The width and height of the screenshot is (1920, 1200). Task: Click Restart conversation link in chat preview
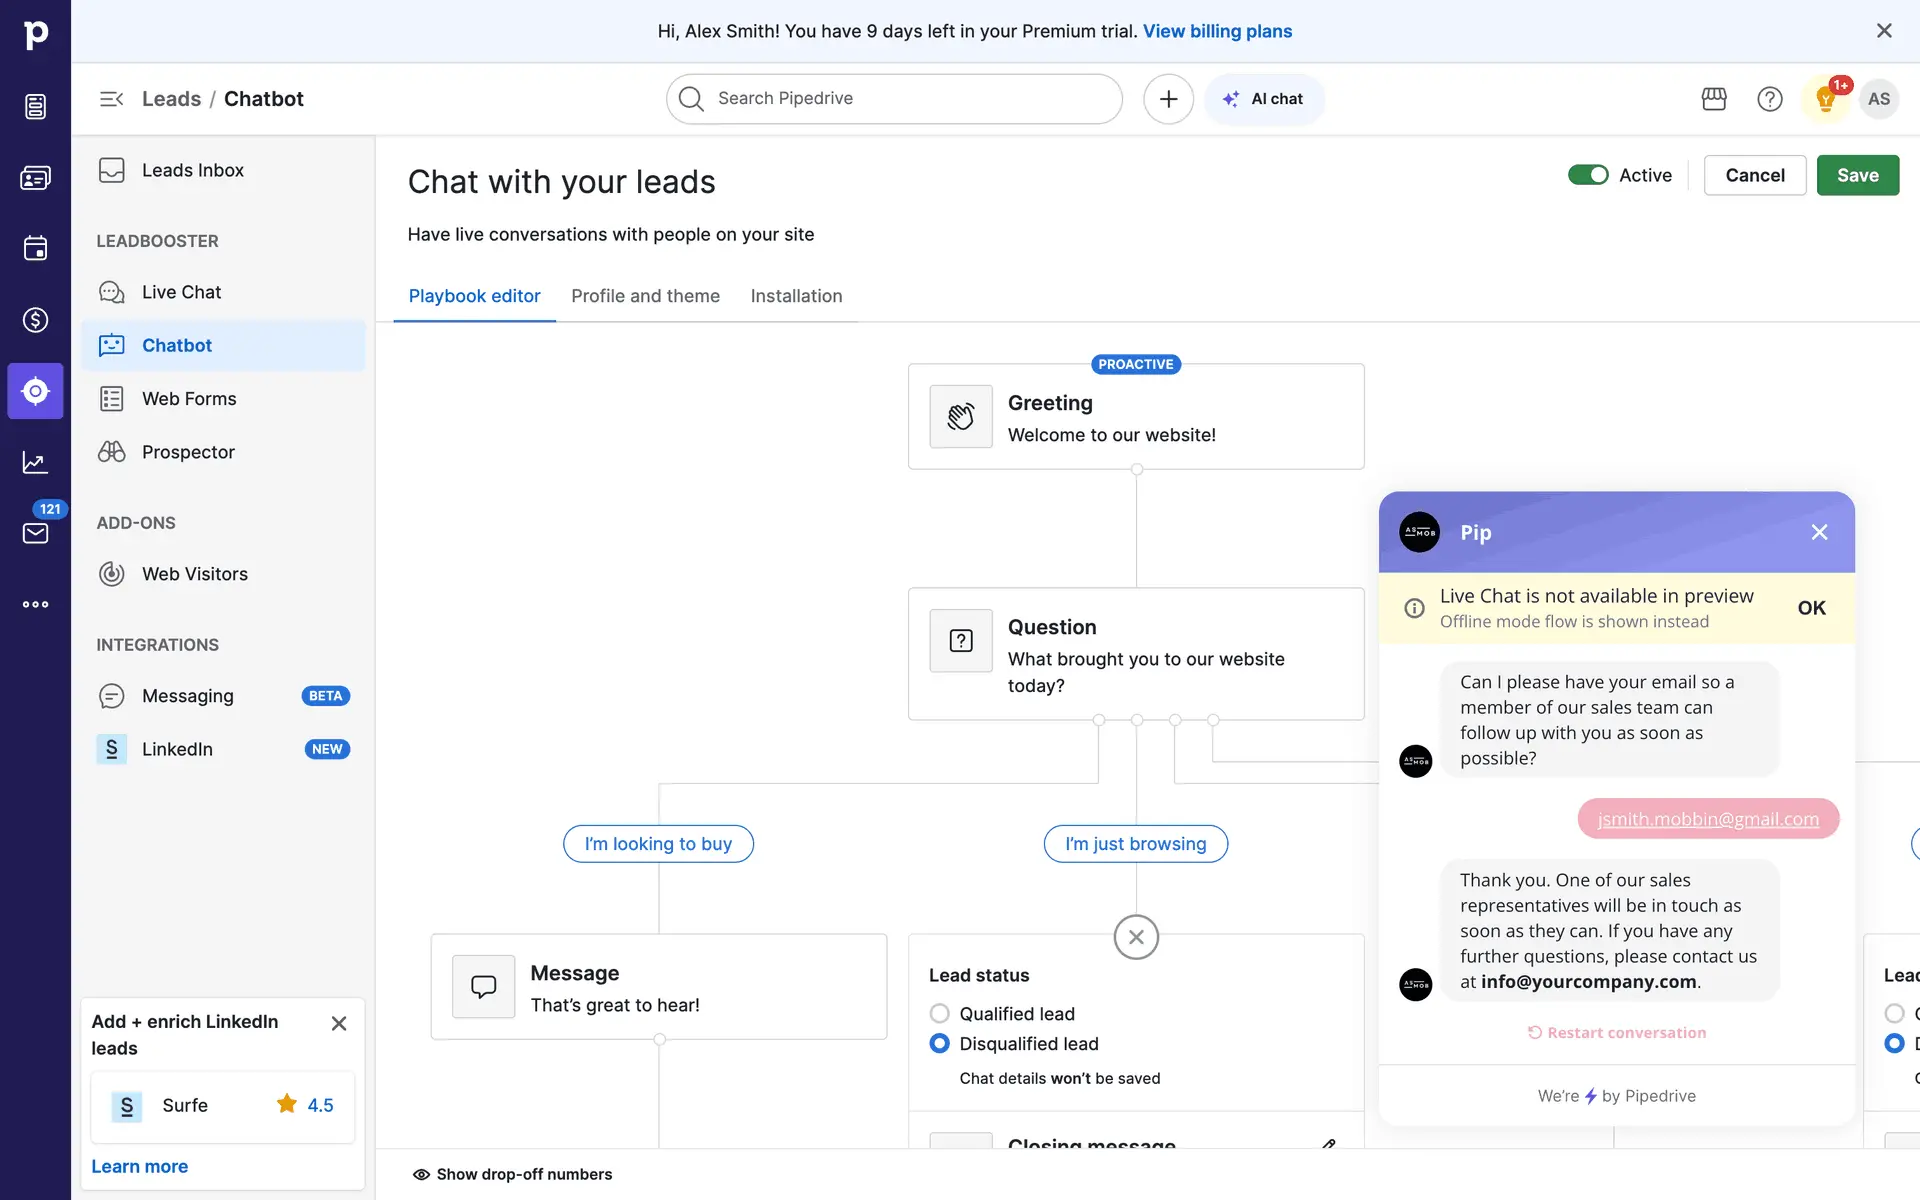pos(1617,1033)
